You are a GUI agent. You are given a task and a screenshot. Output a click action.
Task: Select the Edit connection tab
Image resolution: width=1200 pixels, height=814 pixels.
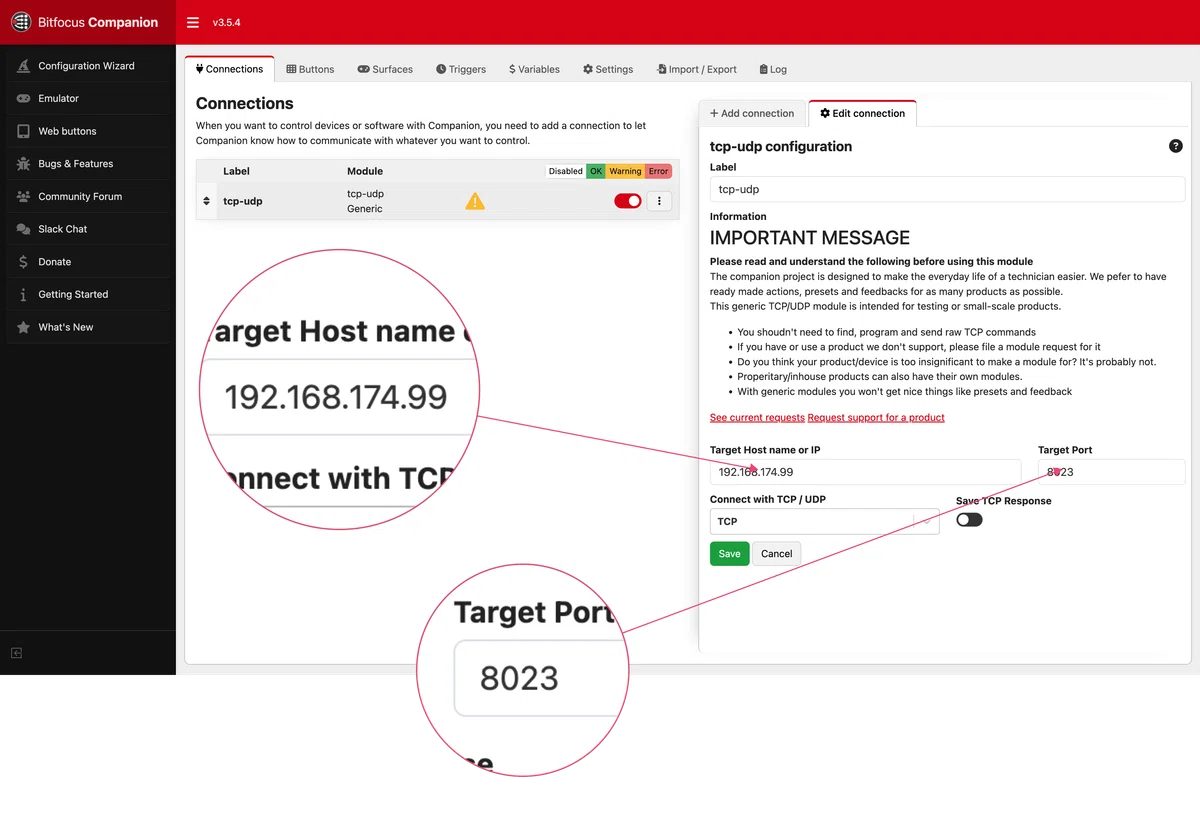pos(862,113)
